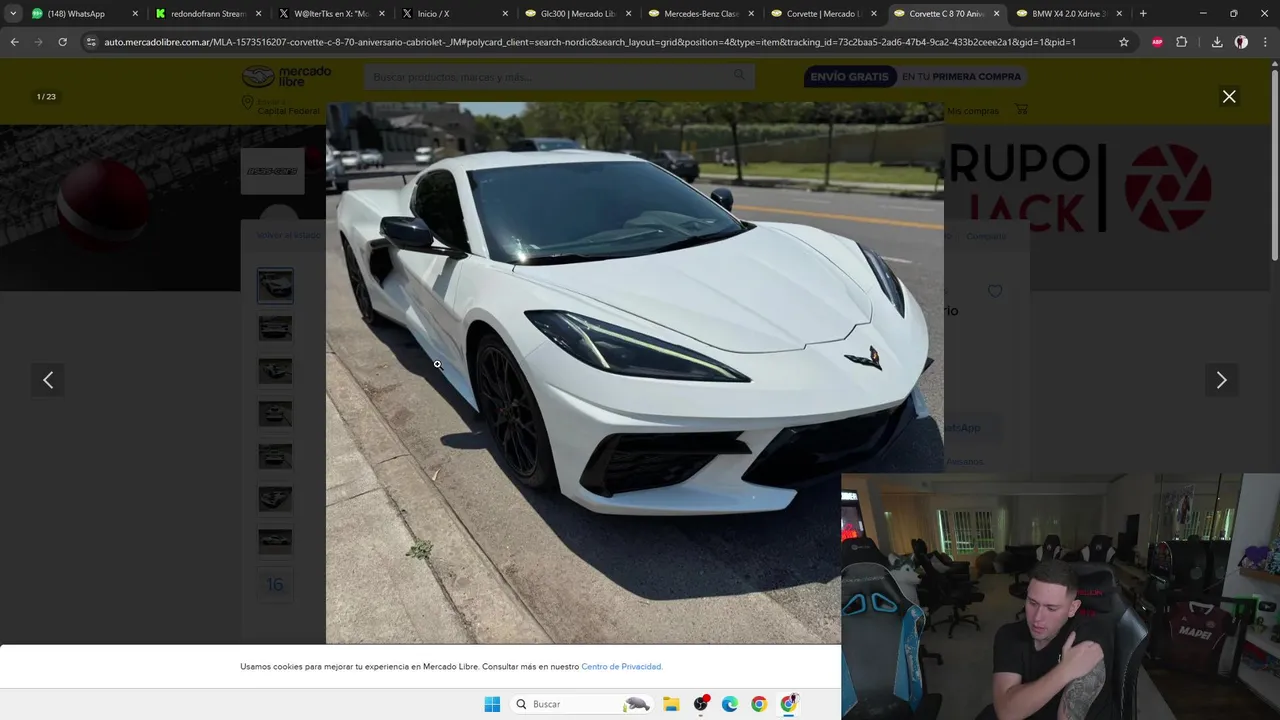Open the Centro de Privacidad link

(x=621, y=666)
